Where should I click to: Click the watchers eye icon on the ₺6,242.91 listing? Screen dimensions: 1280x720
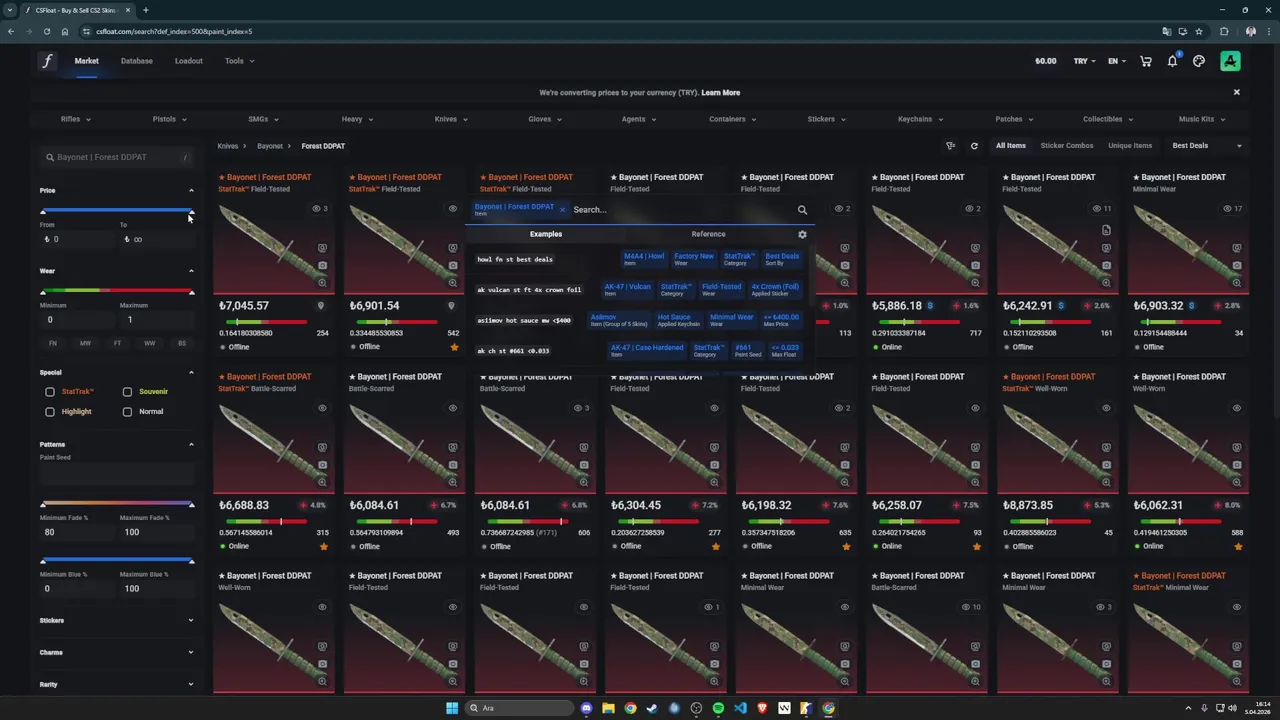point(1096,209)
